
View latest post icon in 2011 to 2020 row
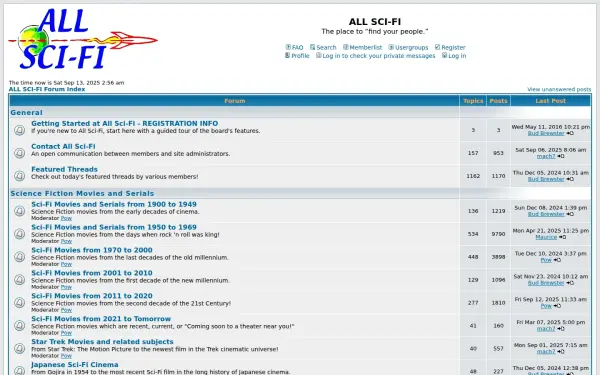(x=557, y=306)
